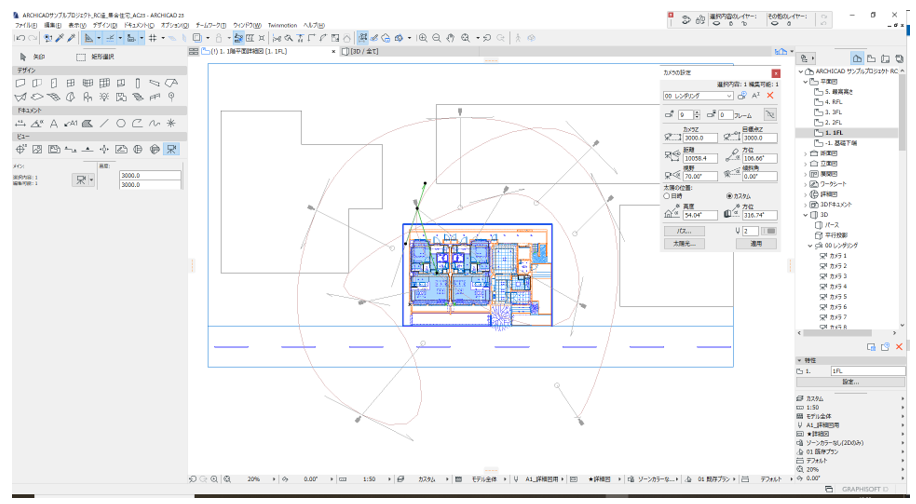Image resolution: width=916 pixels, height=504 pixels.
Task: Collapse the 3D folder in Navigator
Action: tap(806, 215)
